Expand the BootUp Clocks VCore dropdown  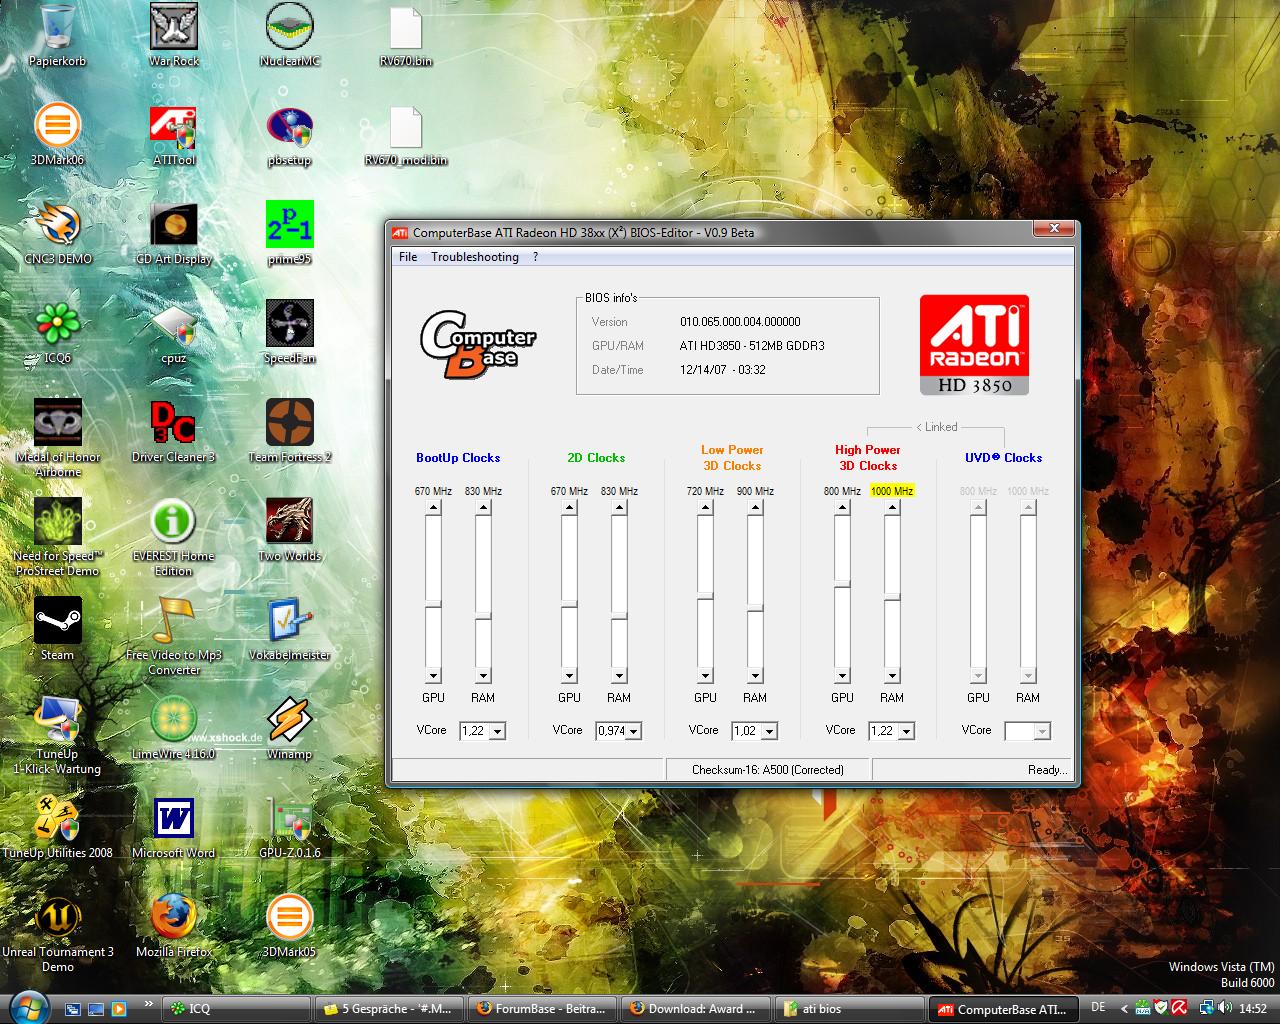click(x=497, y=731)
